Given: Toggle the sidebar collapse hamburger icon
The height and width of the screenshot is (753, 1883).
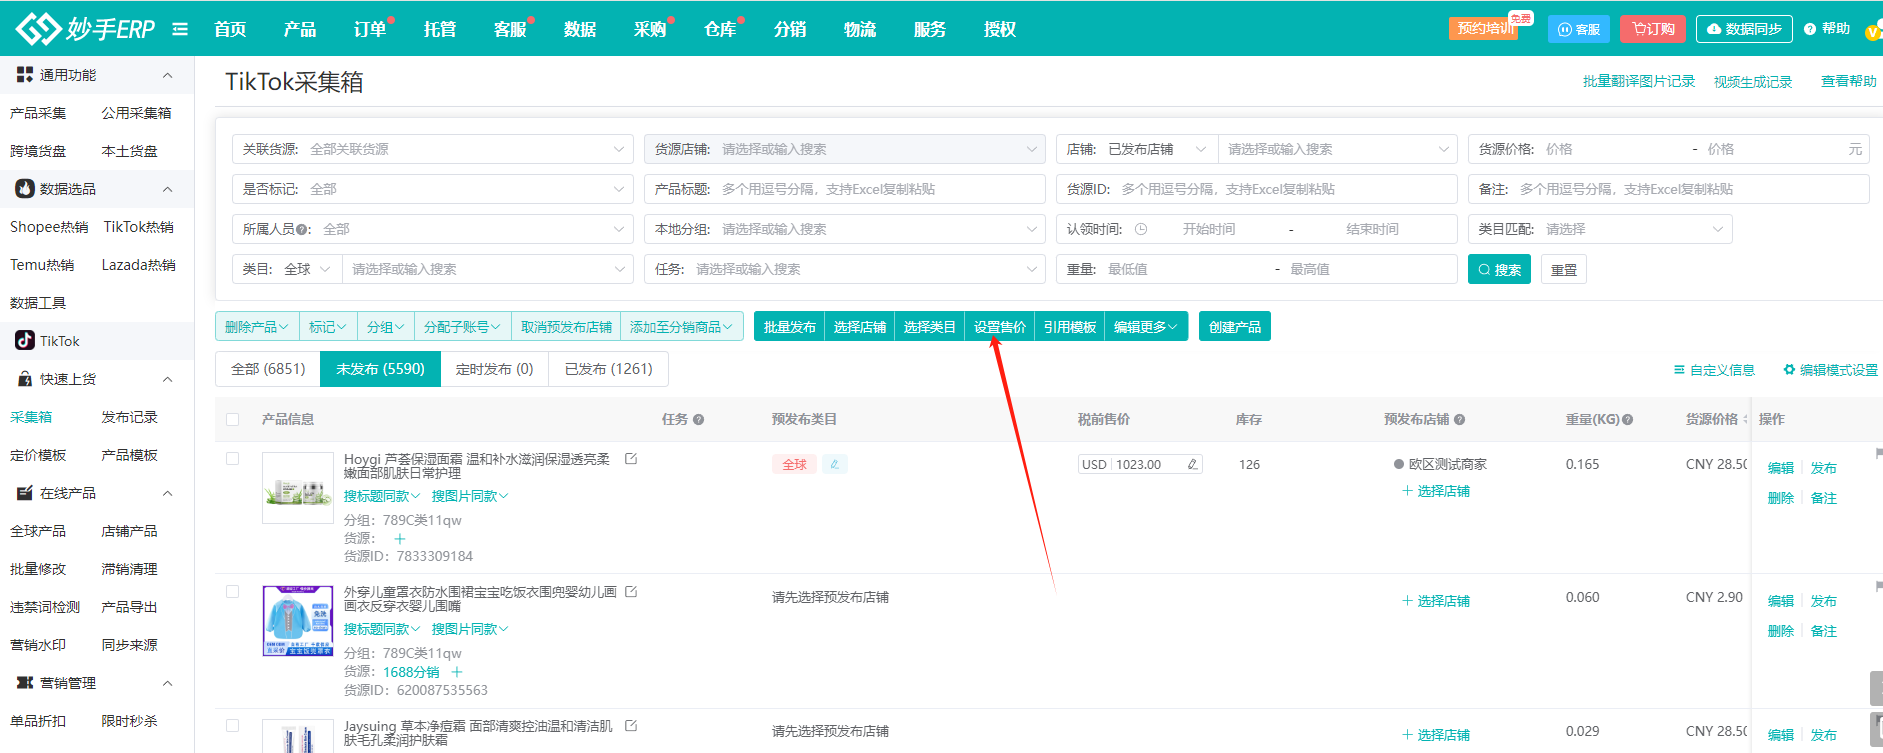Looking at the screenshot, I should pos(180,29).
